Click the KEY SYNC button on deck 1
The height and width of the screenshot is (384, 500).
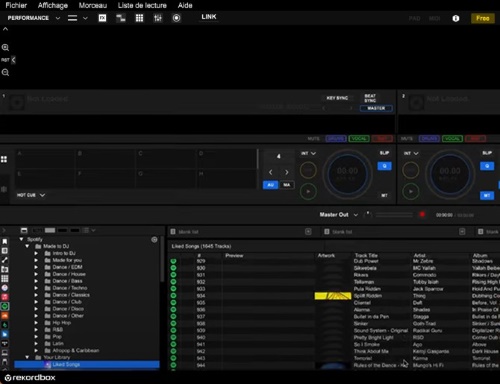(337, 98)
